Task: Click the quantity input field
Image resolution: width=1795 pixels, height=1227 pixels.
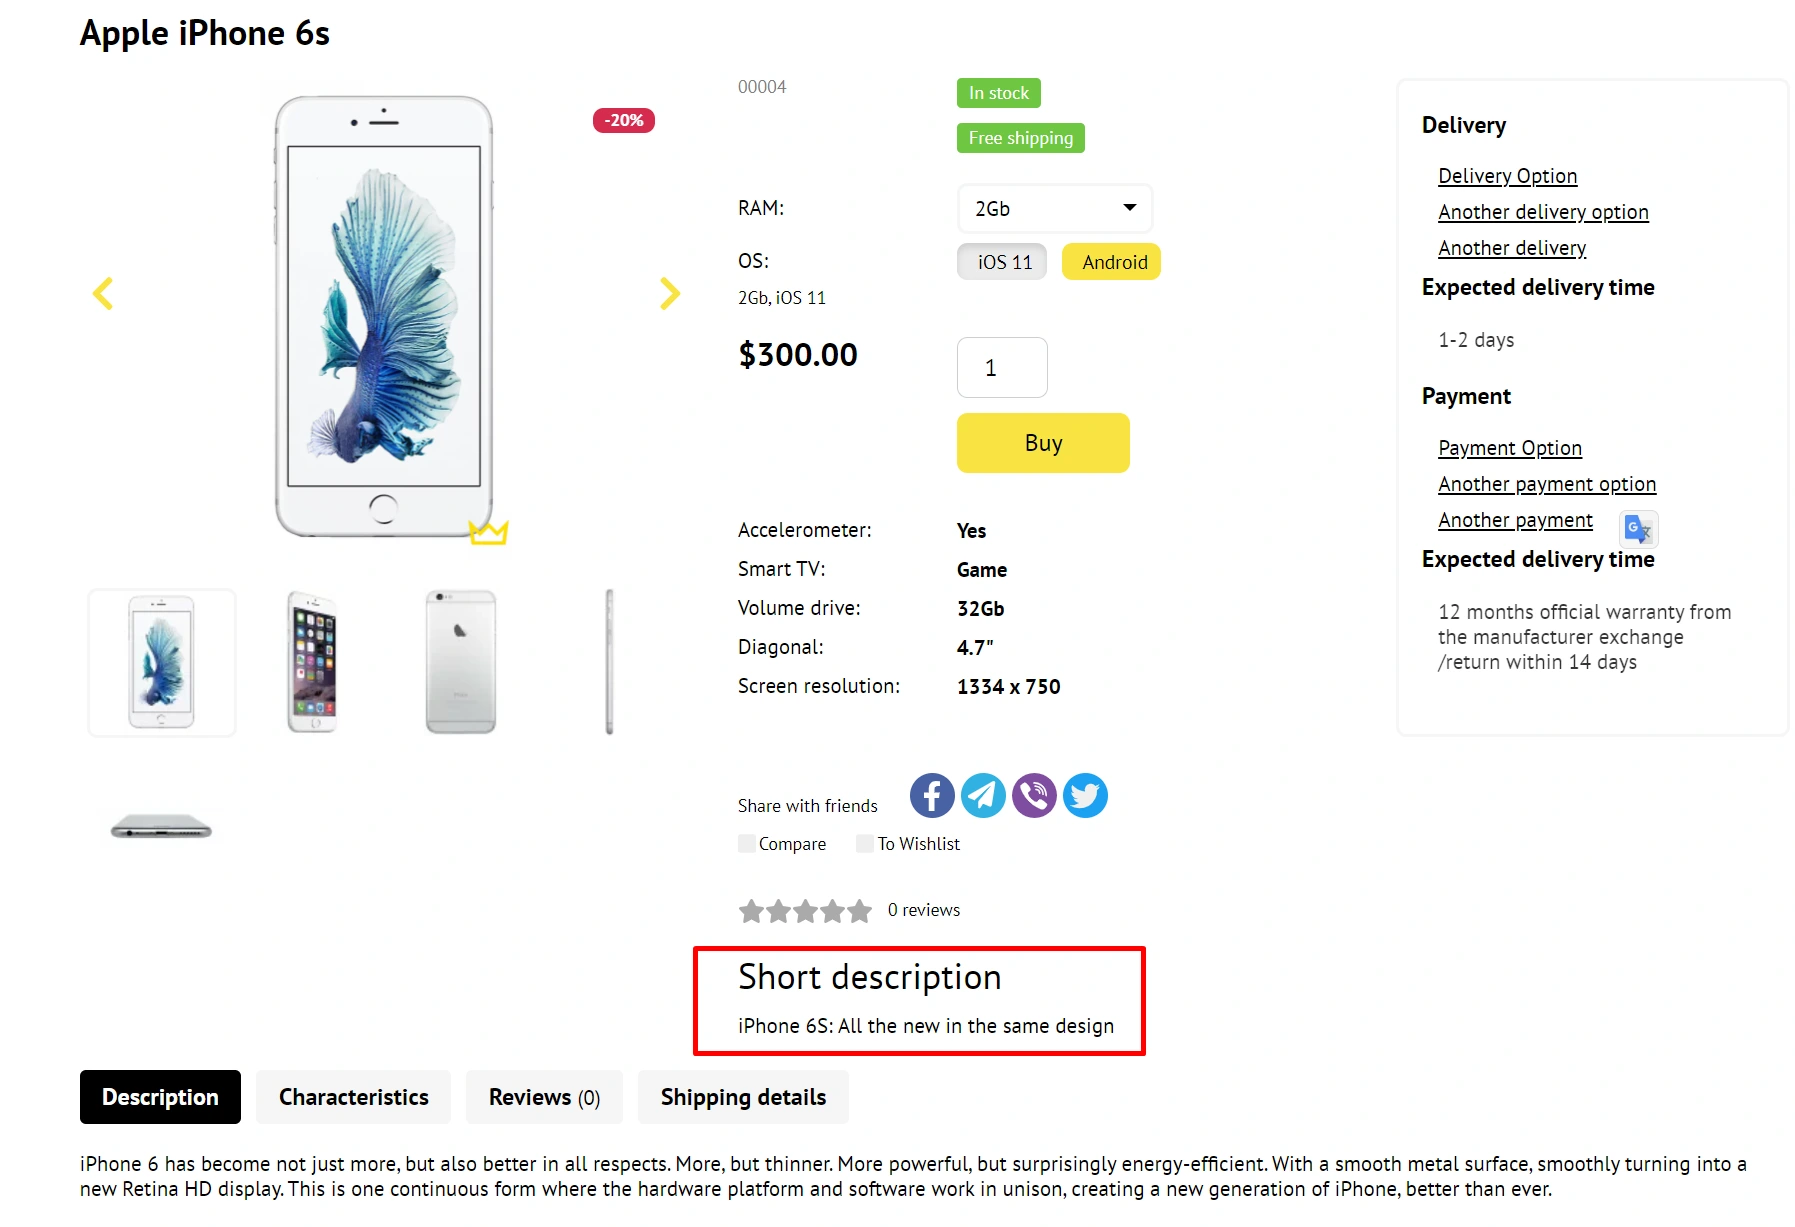Action: click(1001, 368)
